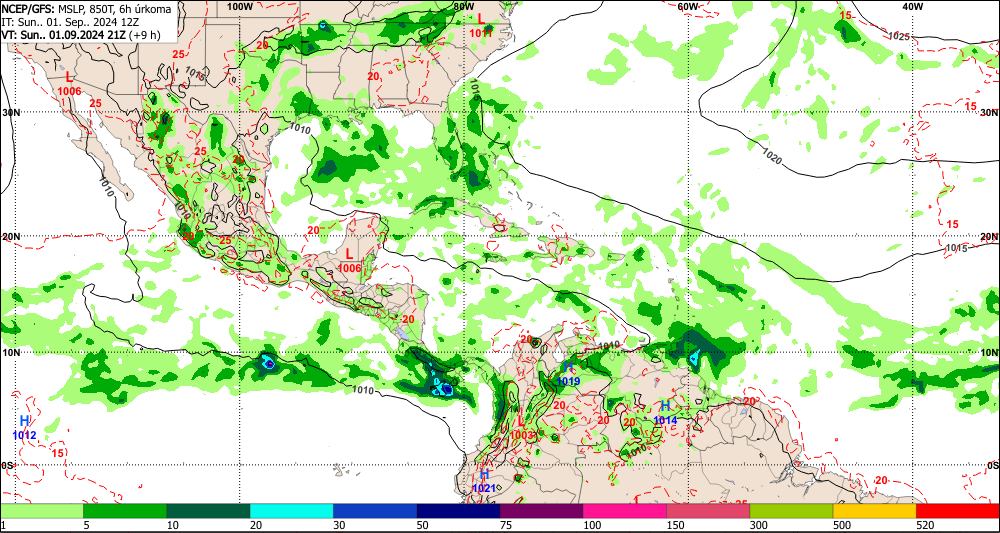Click the legend value "100"
Screen dimensions: 1000x533
pos(592,525)
